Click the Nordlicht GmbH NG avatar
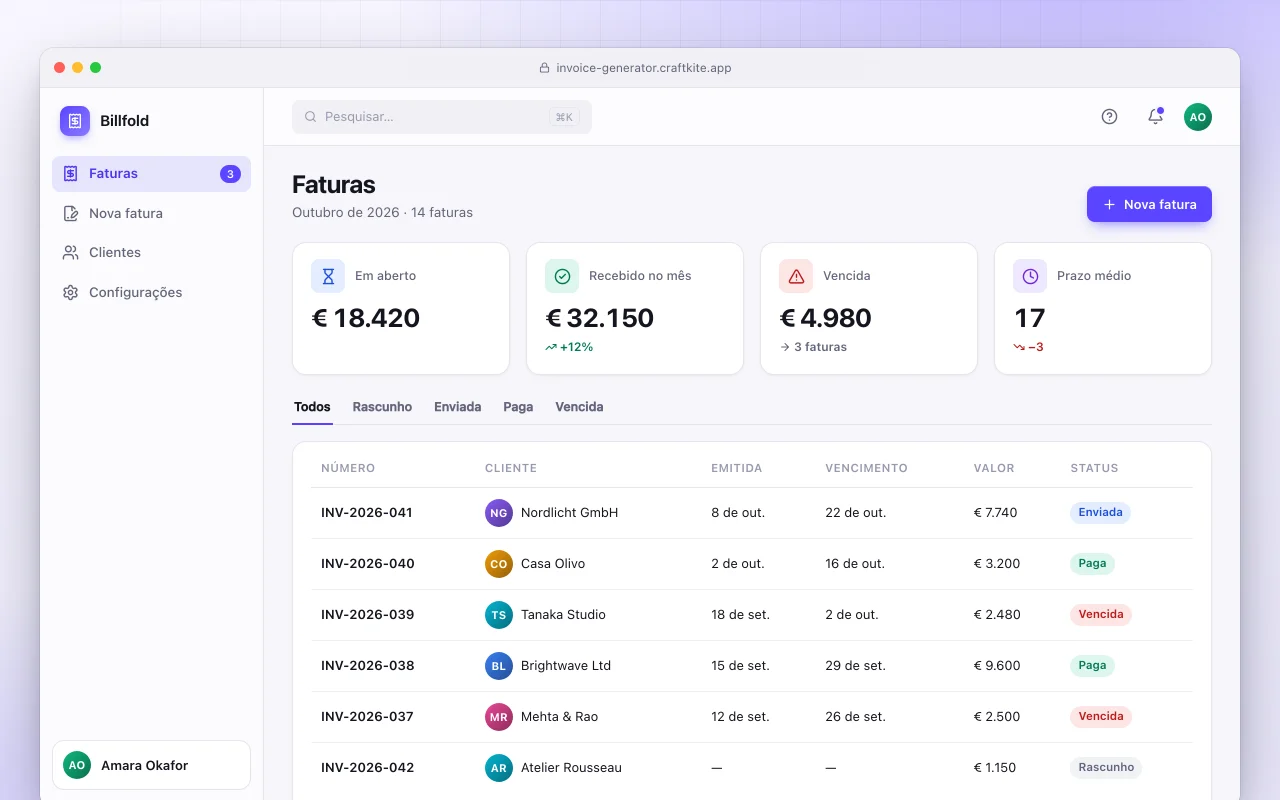This screenshot has width=1280, height=800. click(499, 513)
